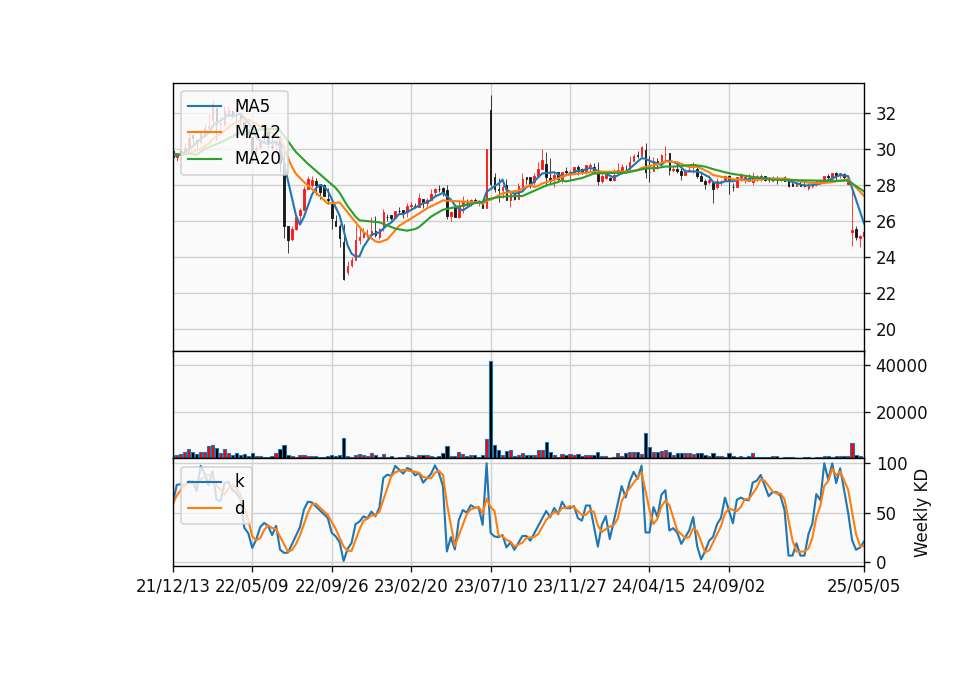Select the 23/02/20 date tick label
960x690 pixels.
411,586
